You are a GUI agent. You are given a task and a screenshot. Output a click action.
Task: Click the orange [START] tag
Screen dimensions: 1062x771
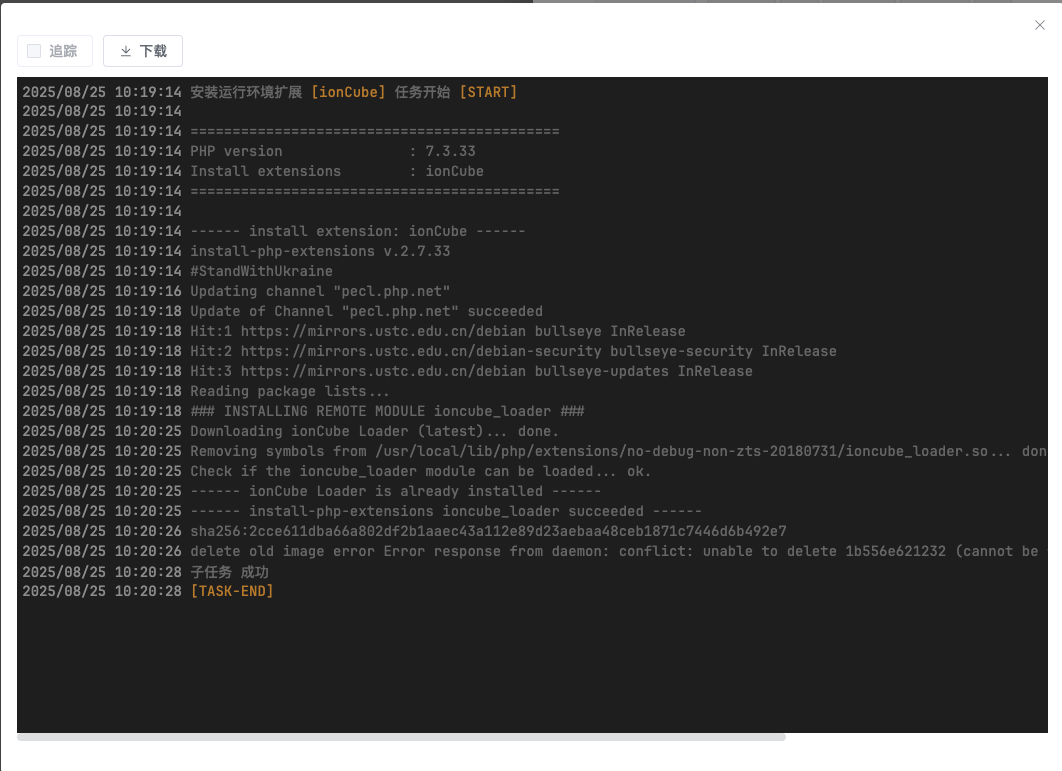(488, 92)
